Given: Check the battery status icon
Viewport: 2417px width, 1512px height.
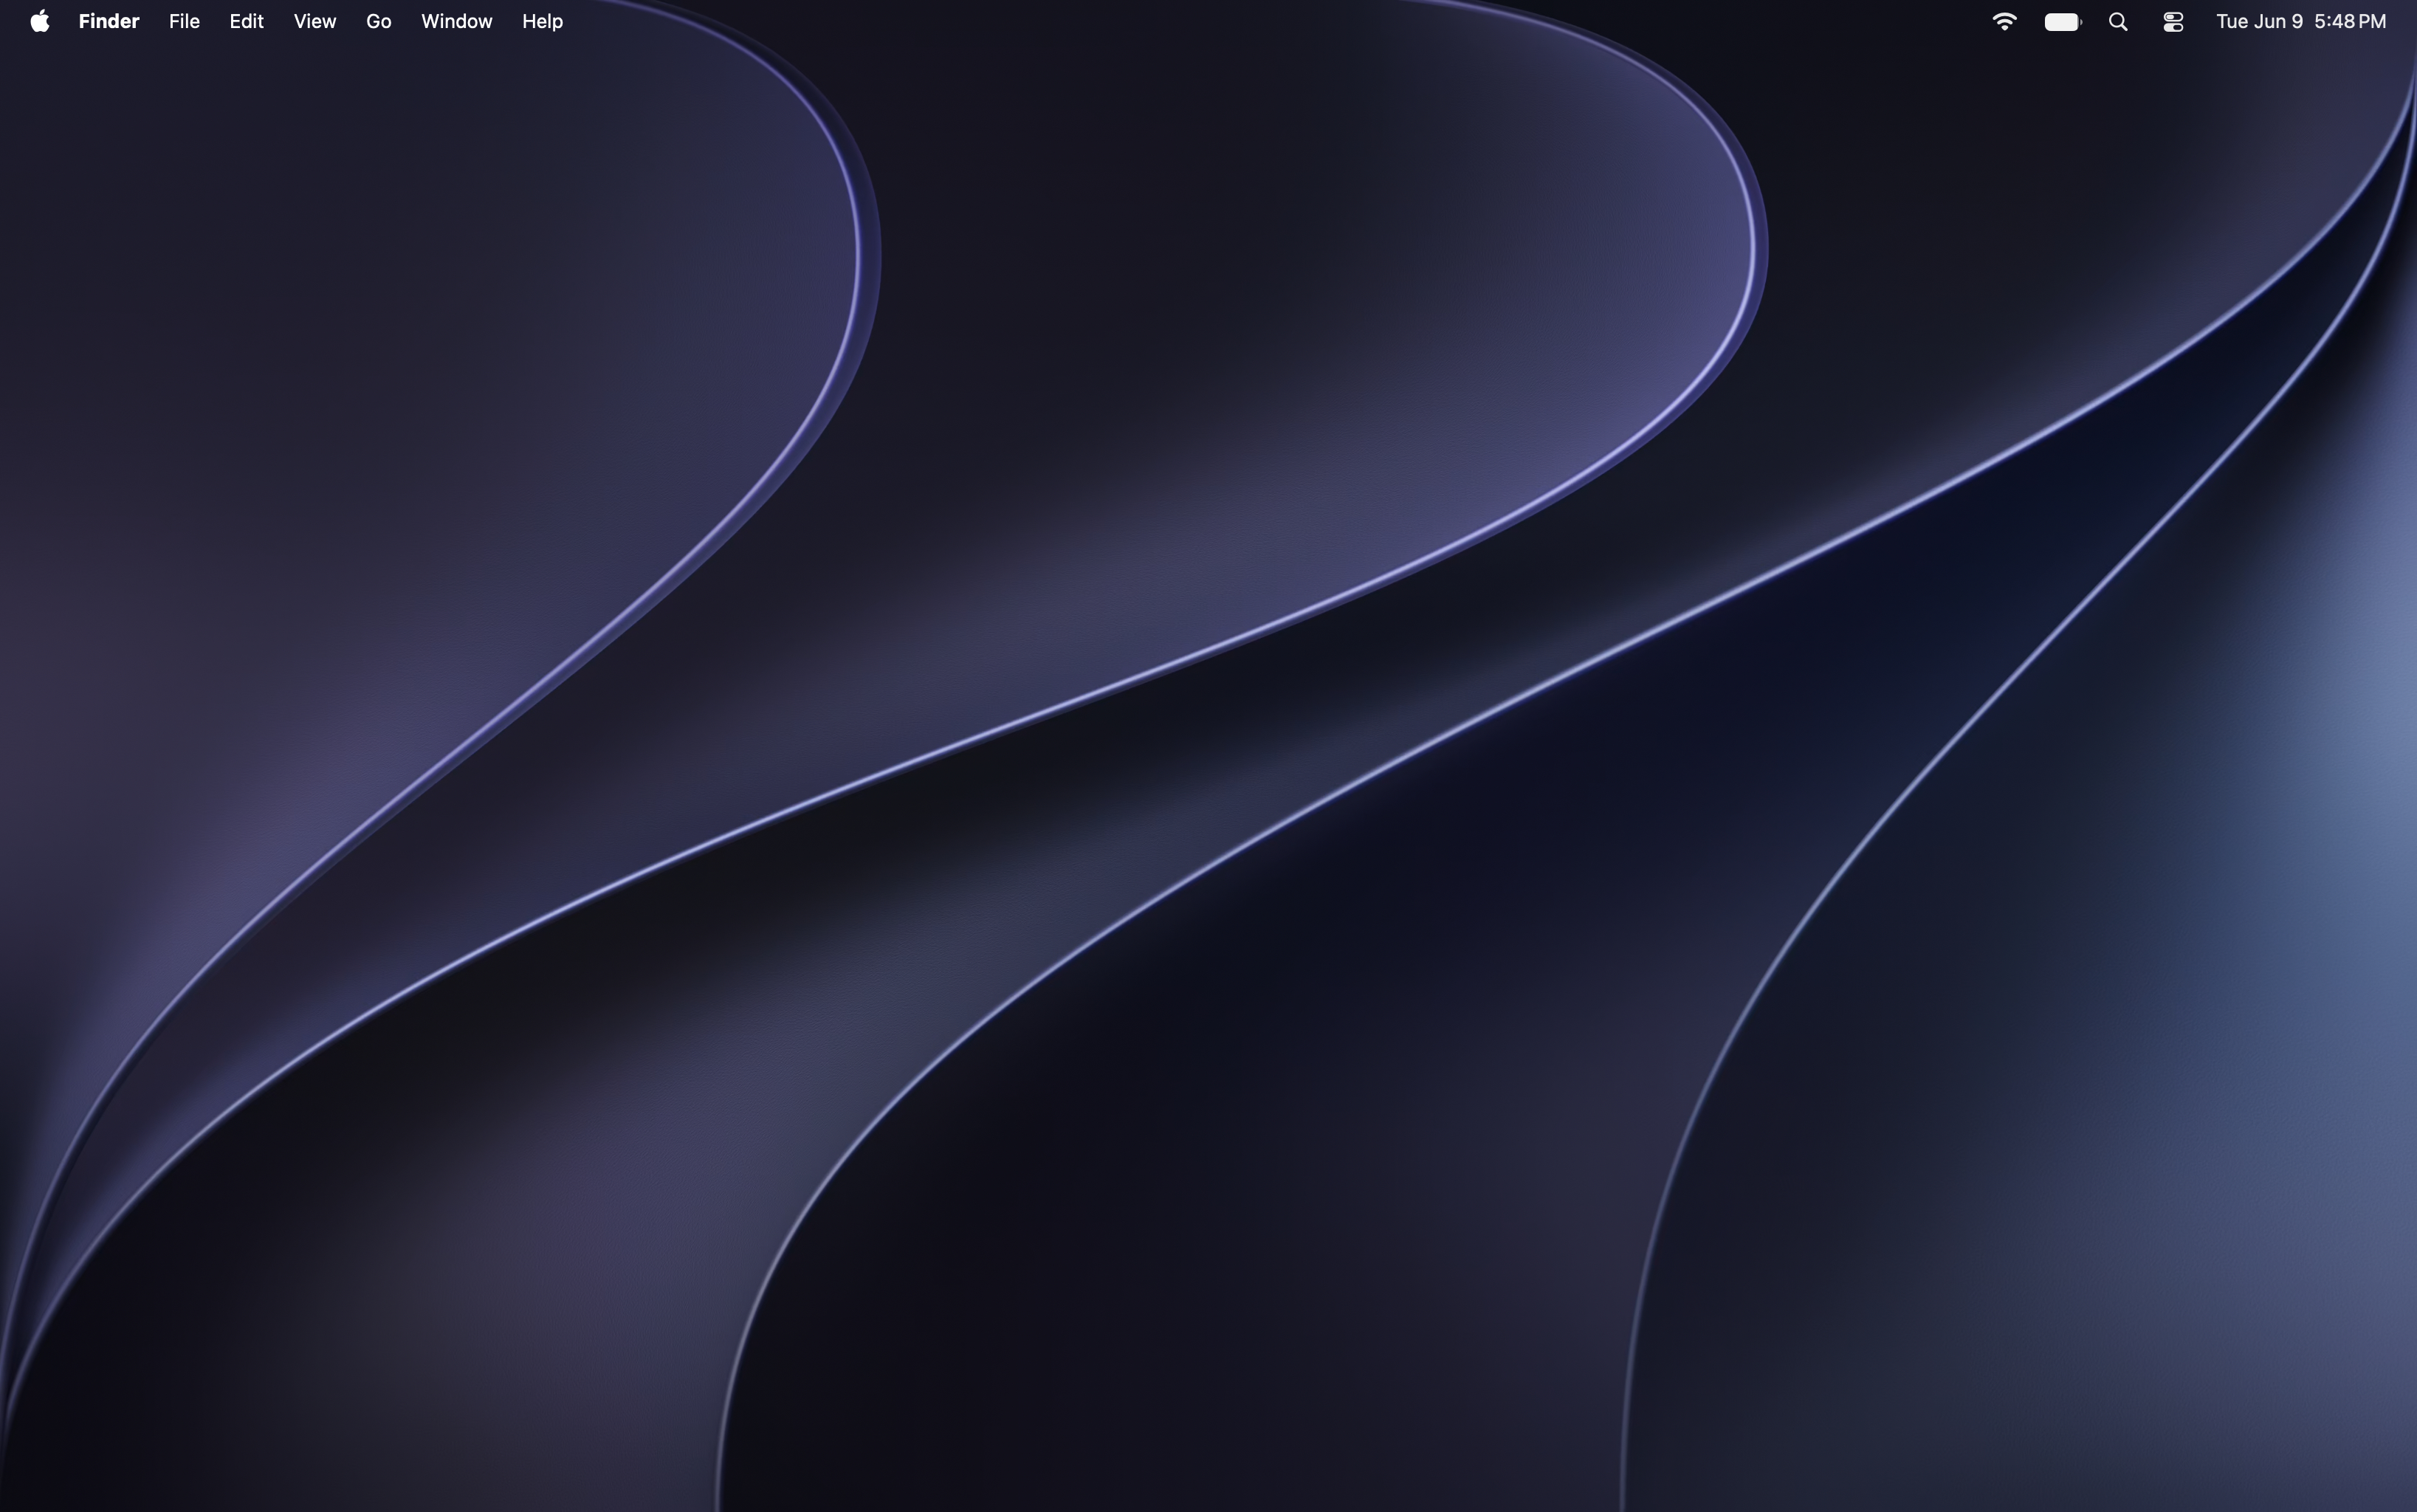Looking at the screenshot, I should (x=2062, y=21).
